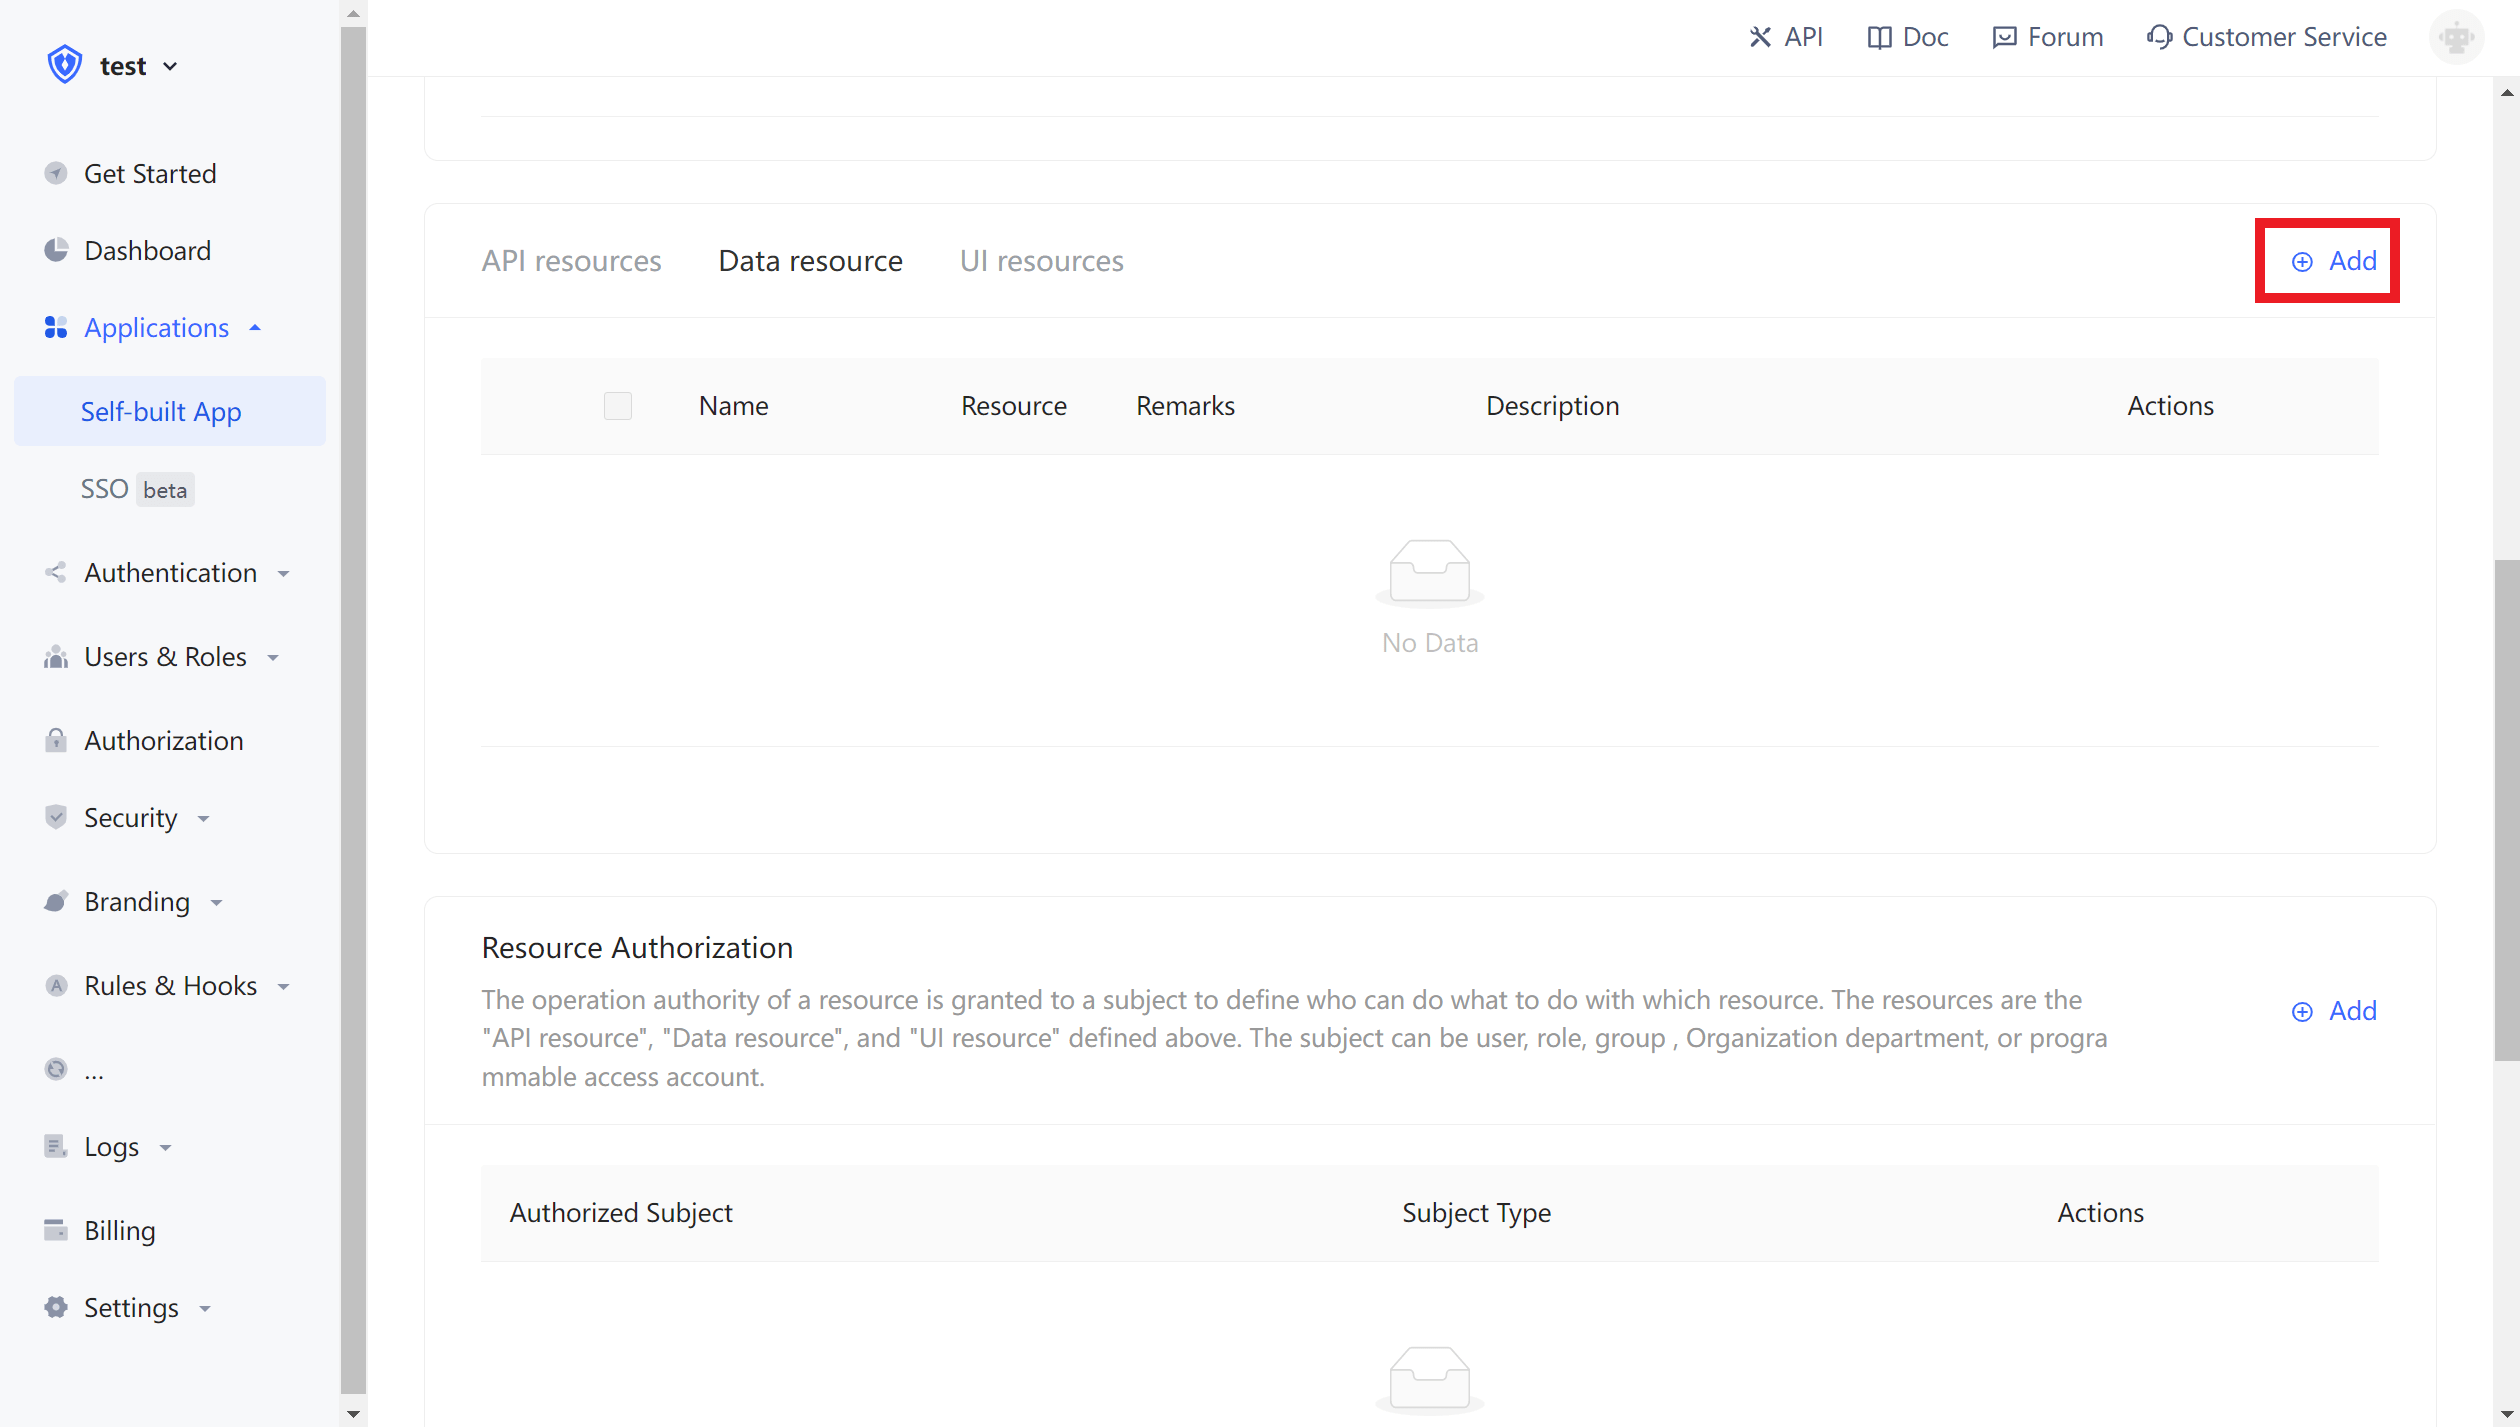
Task: Toggle the select-all checkbox in resource table
Action: coord(617,406)
